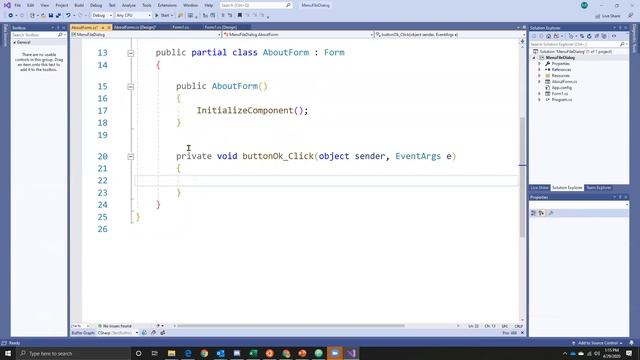This screenshot has height=360, width=640.
Task: Click the Search Toolbox field
Action: 38,35
